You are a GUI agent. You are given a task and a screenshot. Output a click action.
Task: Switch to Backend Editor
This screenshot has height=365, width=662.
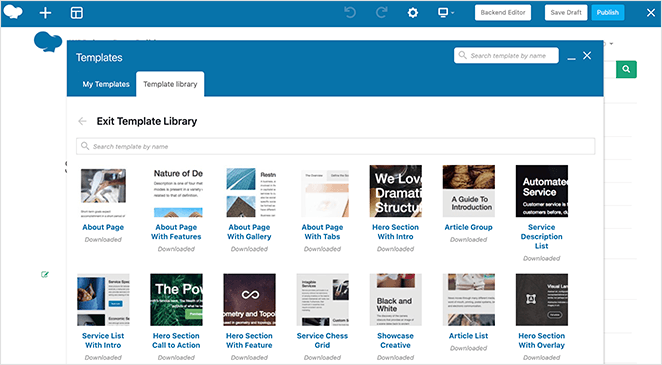(x=503, y=13)
